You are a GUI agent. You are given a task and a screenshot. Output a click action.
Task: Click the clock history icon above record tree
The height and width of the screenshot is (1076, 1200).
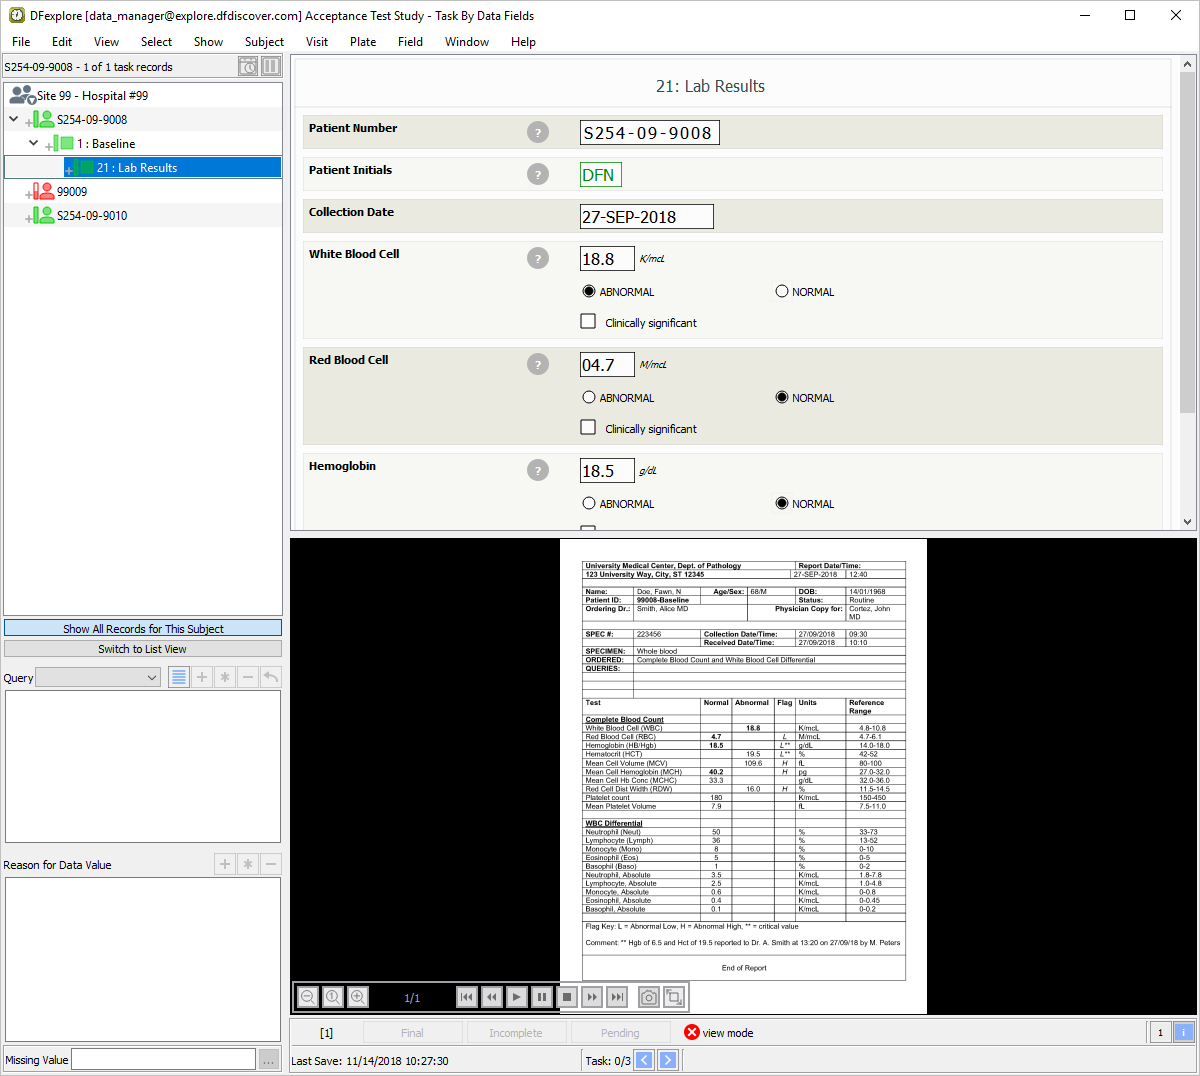(248, 67)
